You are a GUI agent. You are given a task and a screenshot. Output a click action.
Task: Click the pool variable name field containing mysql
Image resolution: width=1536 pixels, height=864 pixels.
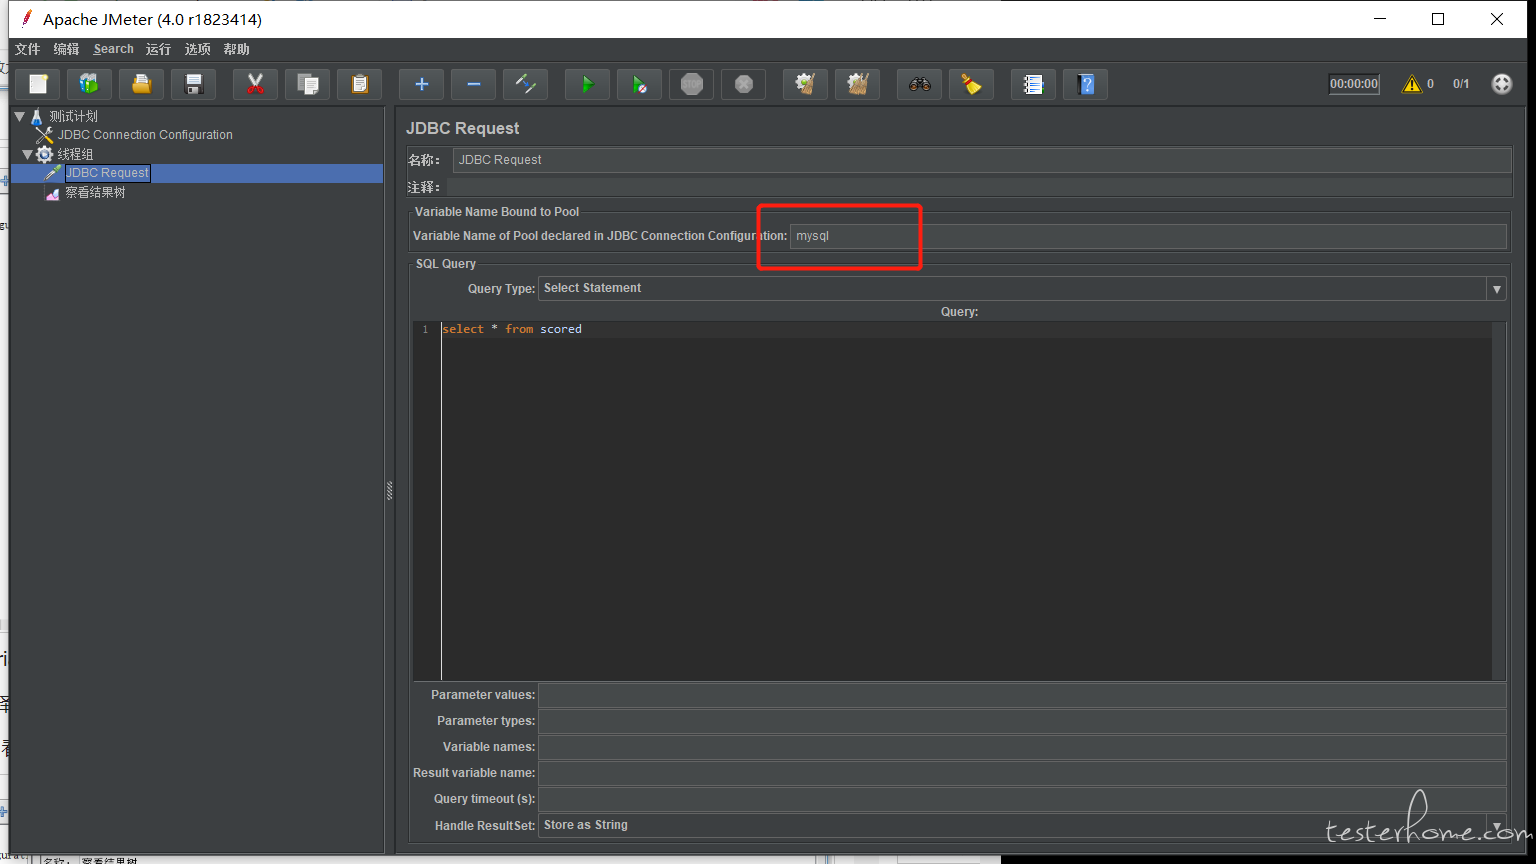tap(1148, 236)
